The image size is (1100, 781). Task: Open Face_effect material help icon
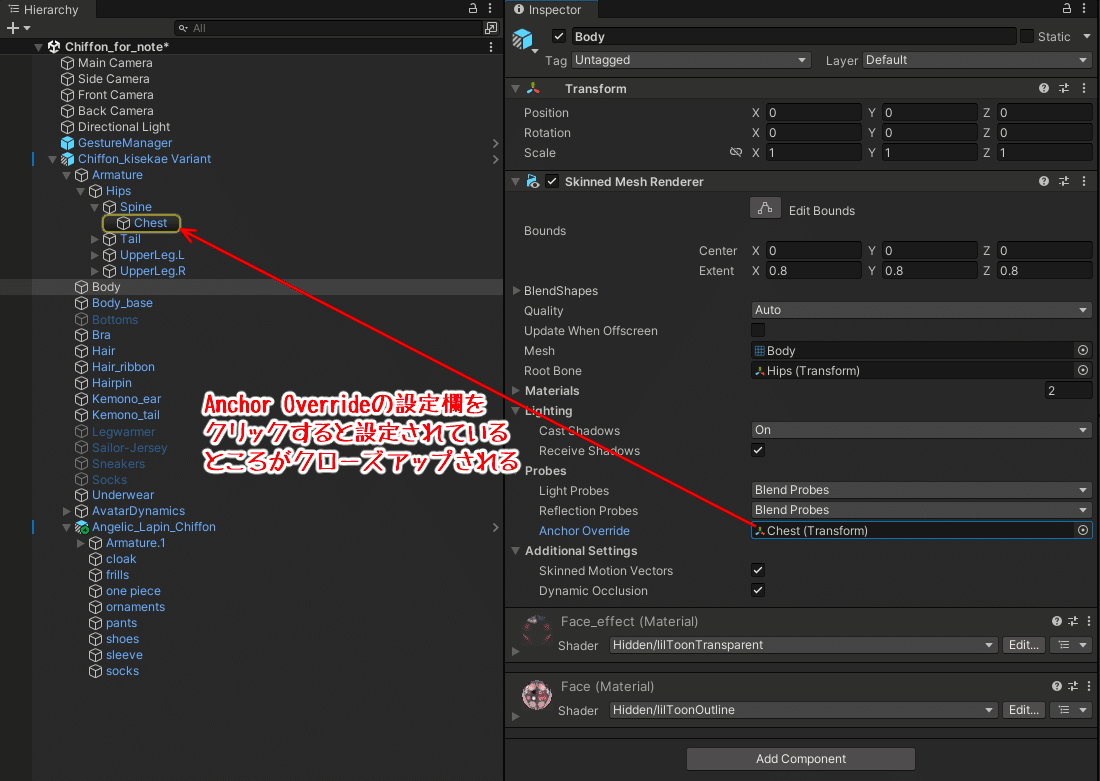point(1057,621)
